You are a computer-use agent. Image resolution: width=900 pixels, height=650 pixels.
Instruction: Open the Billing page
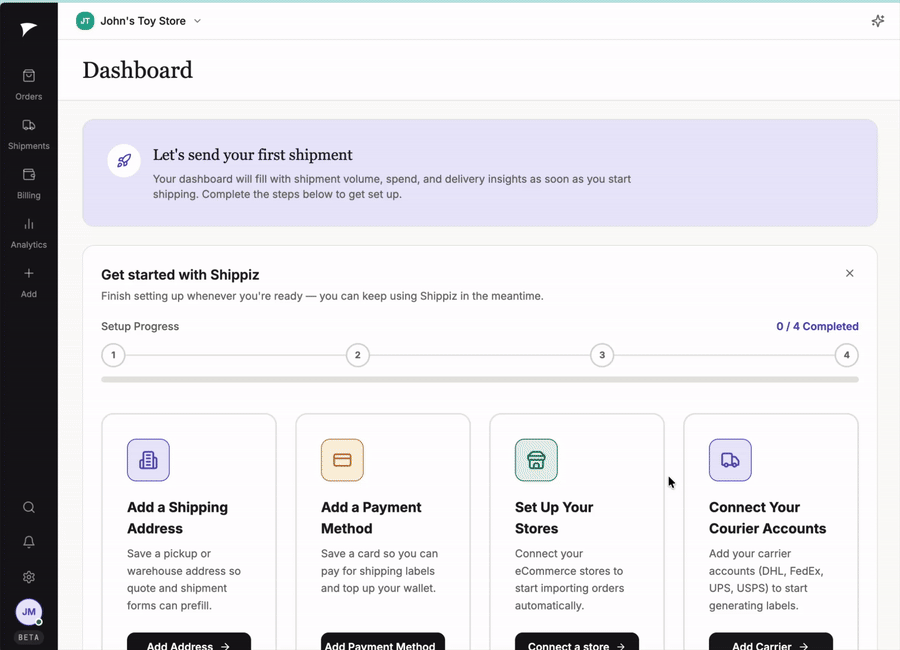coord(29,183)
